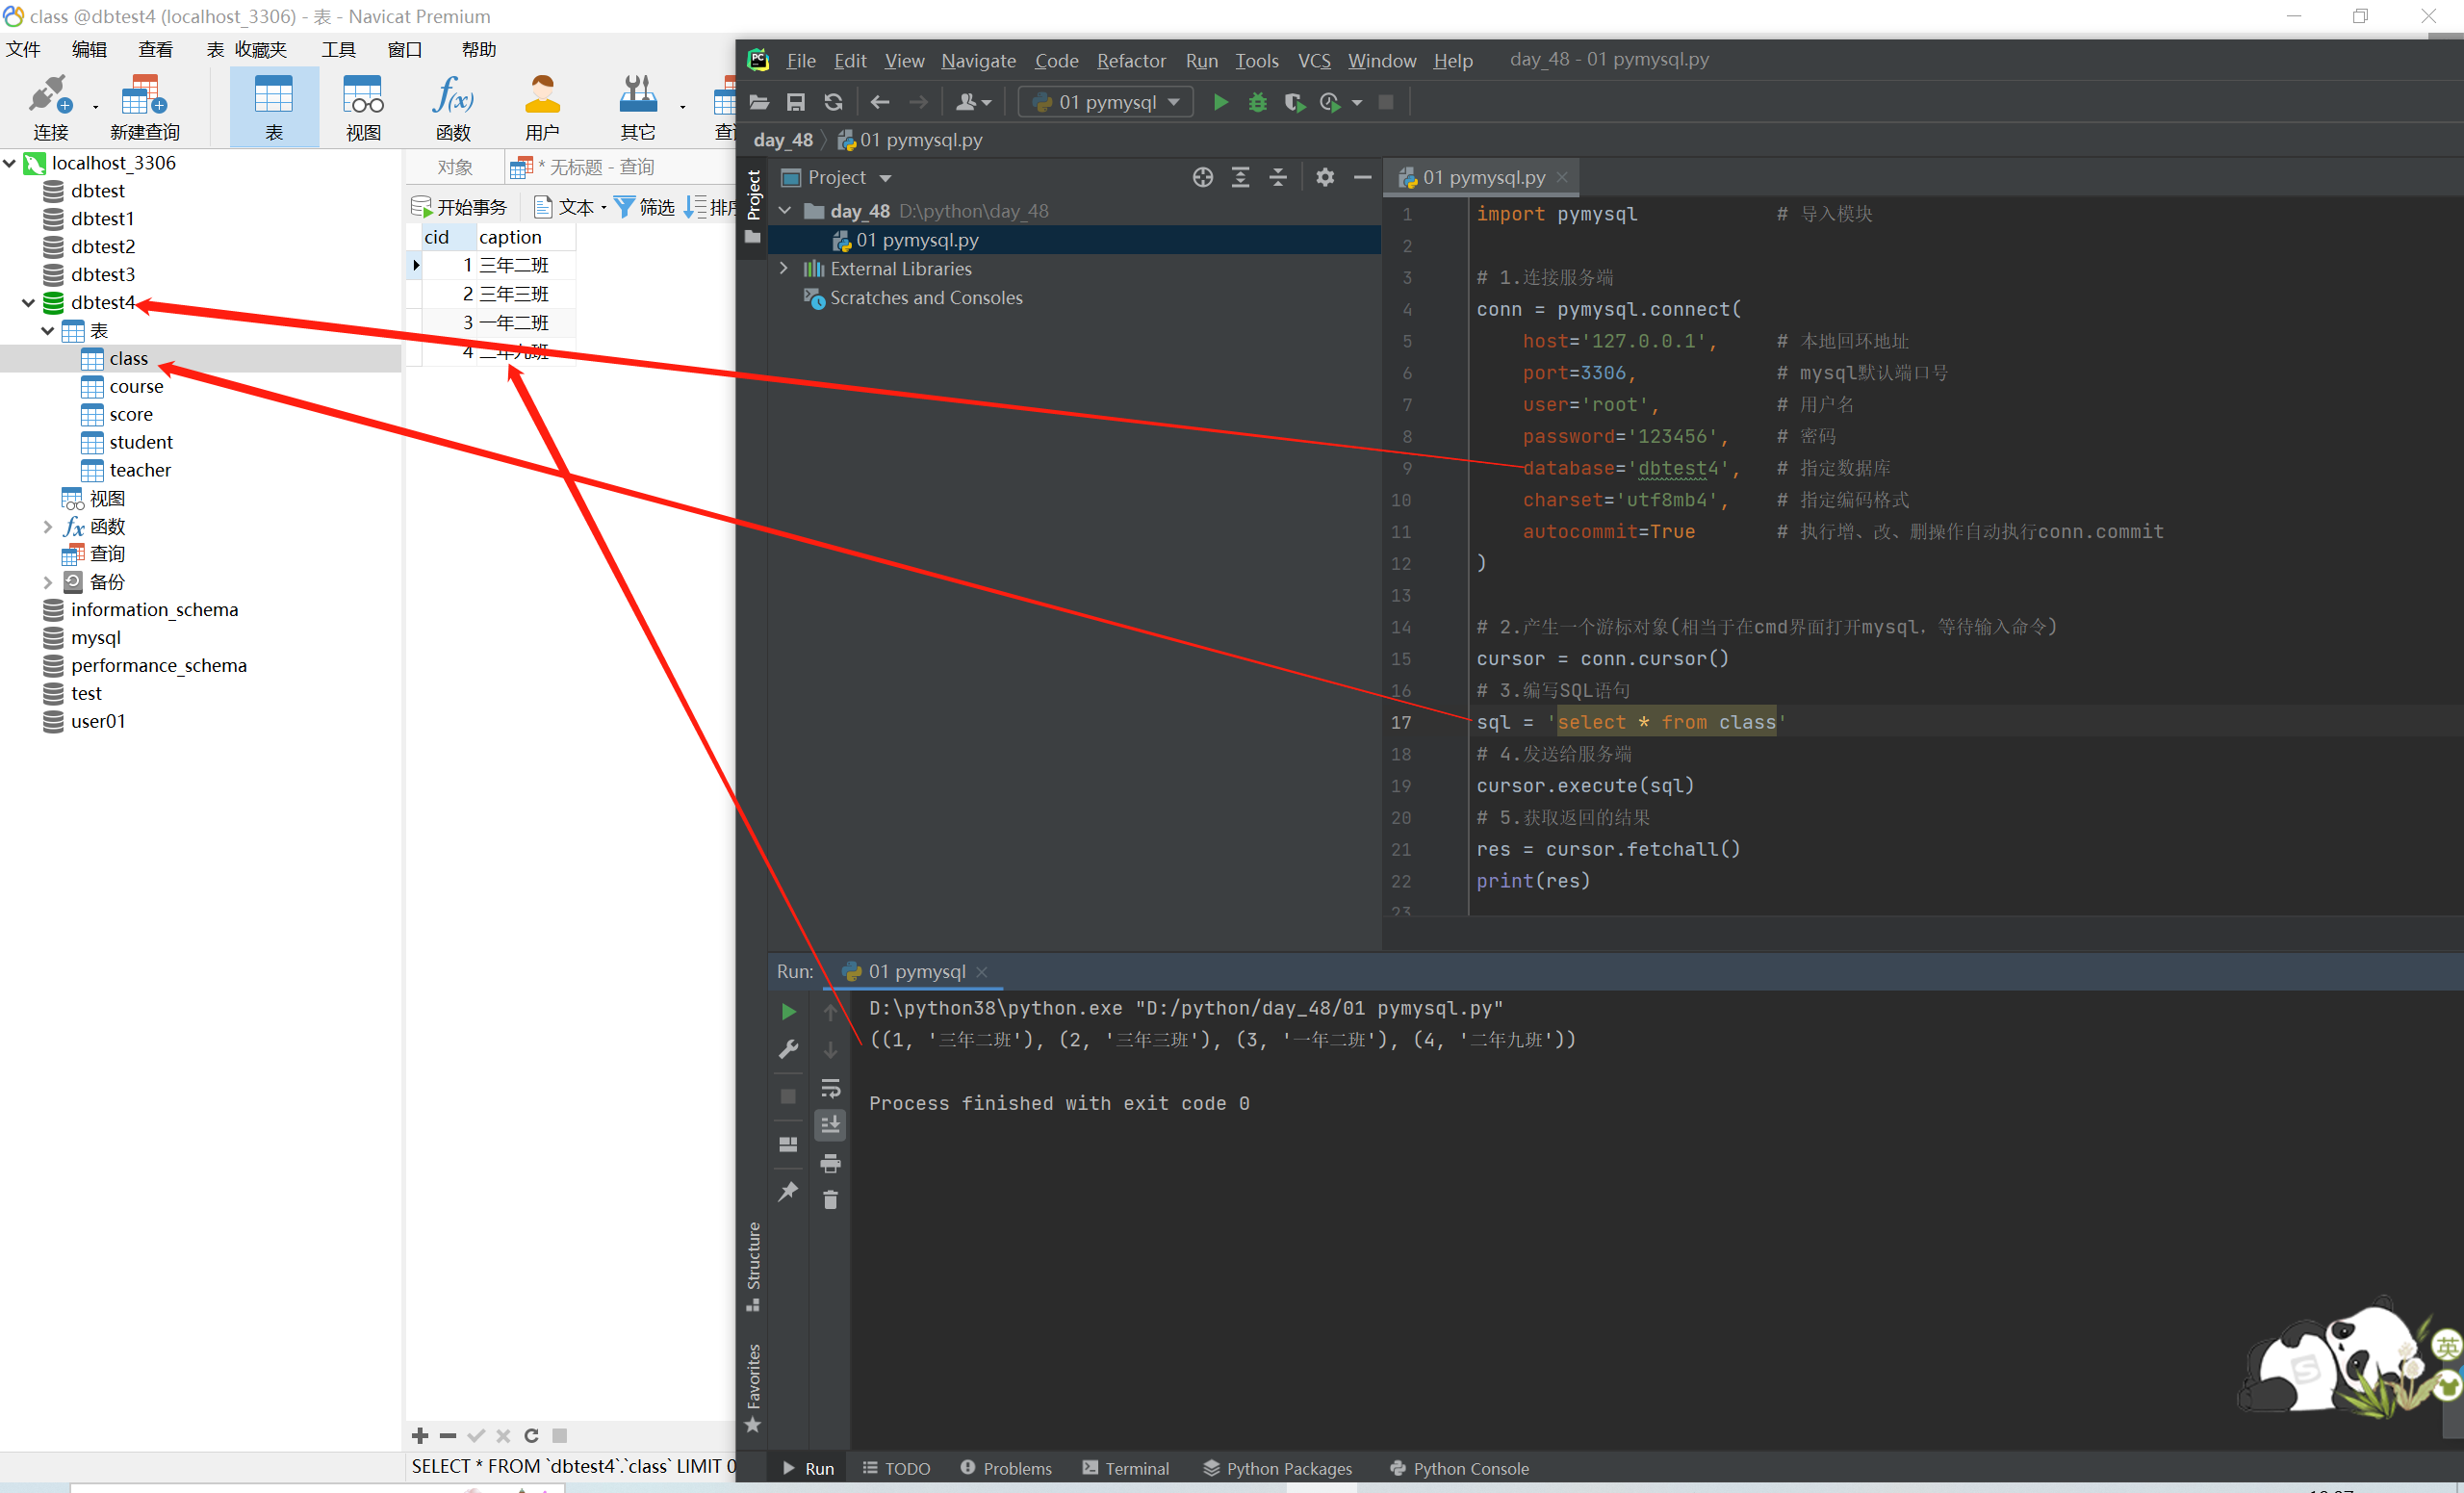Expand the External Libraries tree node

pos(784,268)
